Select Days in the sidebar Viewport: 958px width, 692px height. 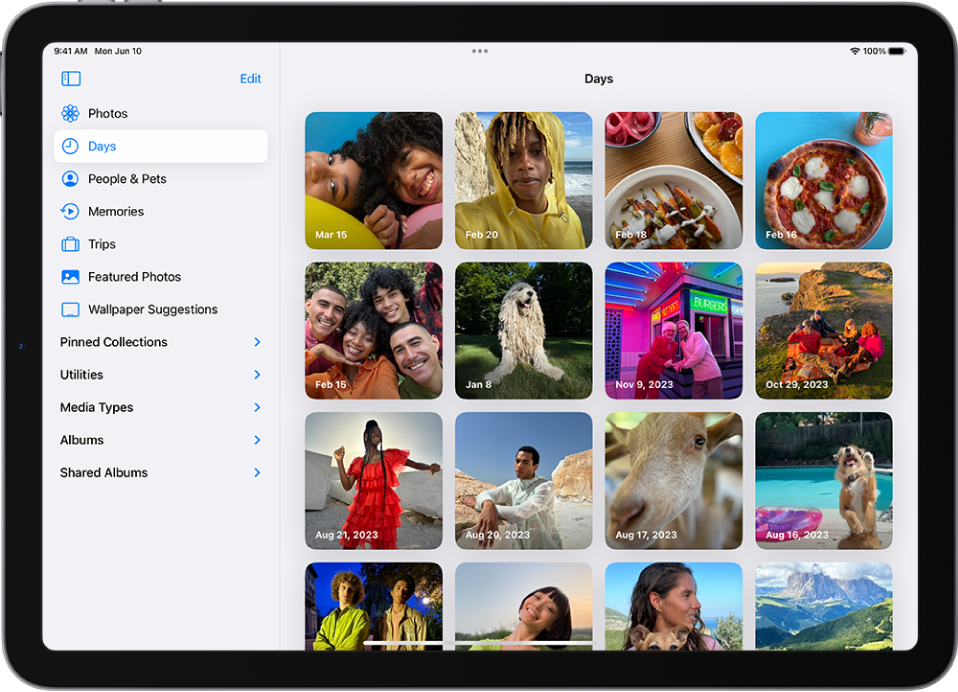[101, 145]
